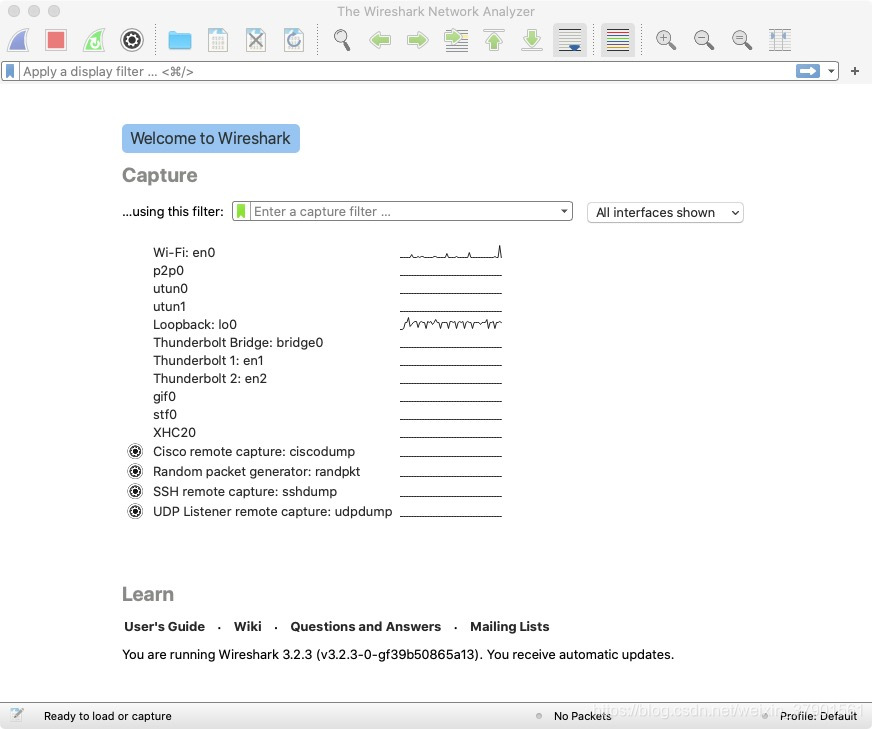Open a capture file folder icon

[x=180, y=40]
